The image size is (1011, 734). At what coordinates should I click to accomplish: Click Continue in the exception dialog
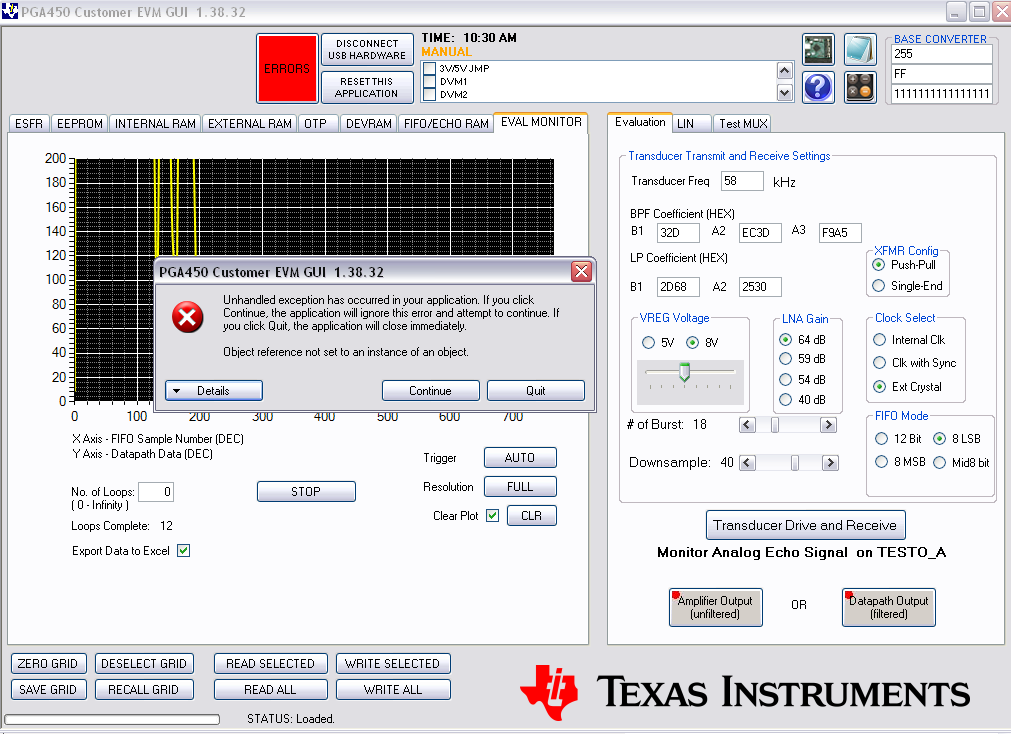(x=431, y=391)
